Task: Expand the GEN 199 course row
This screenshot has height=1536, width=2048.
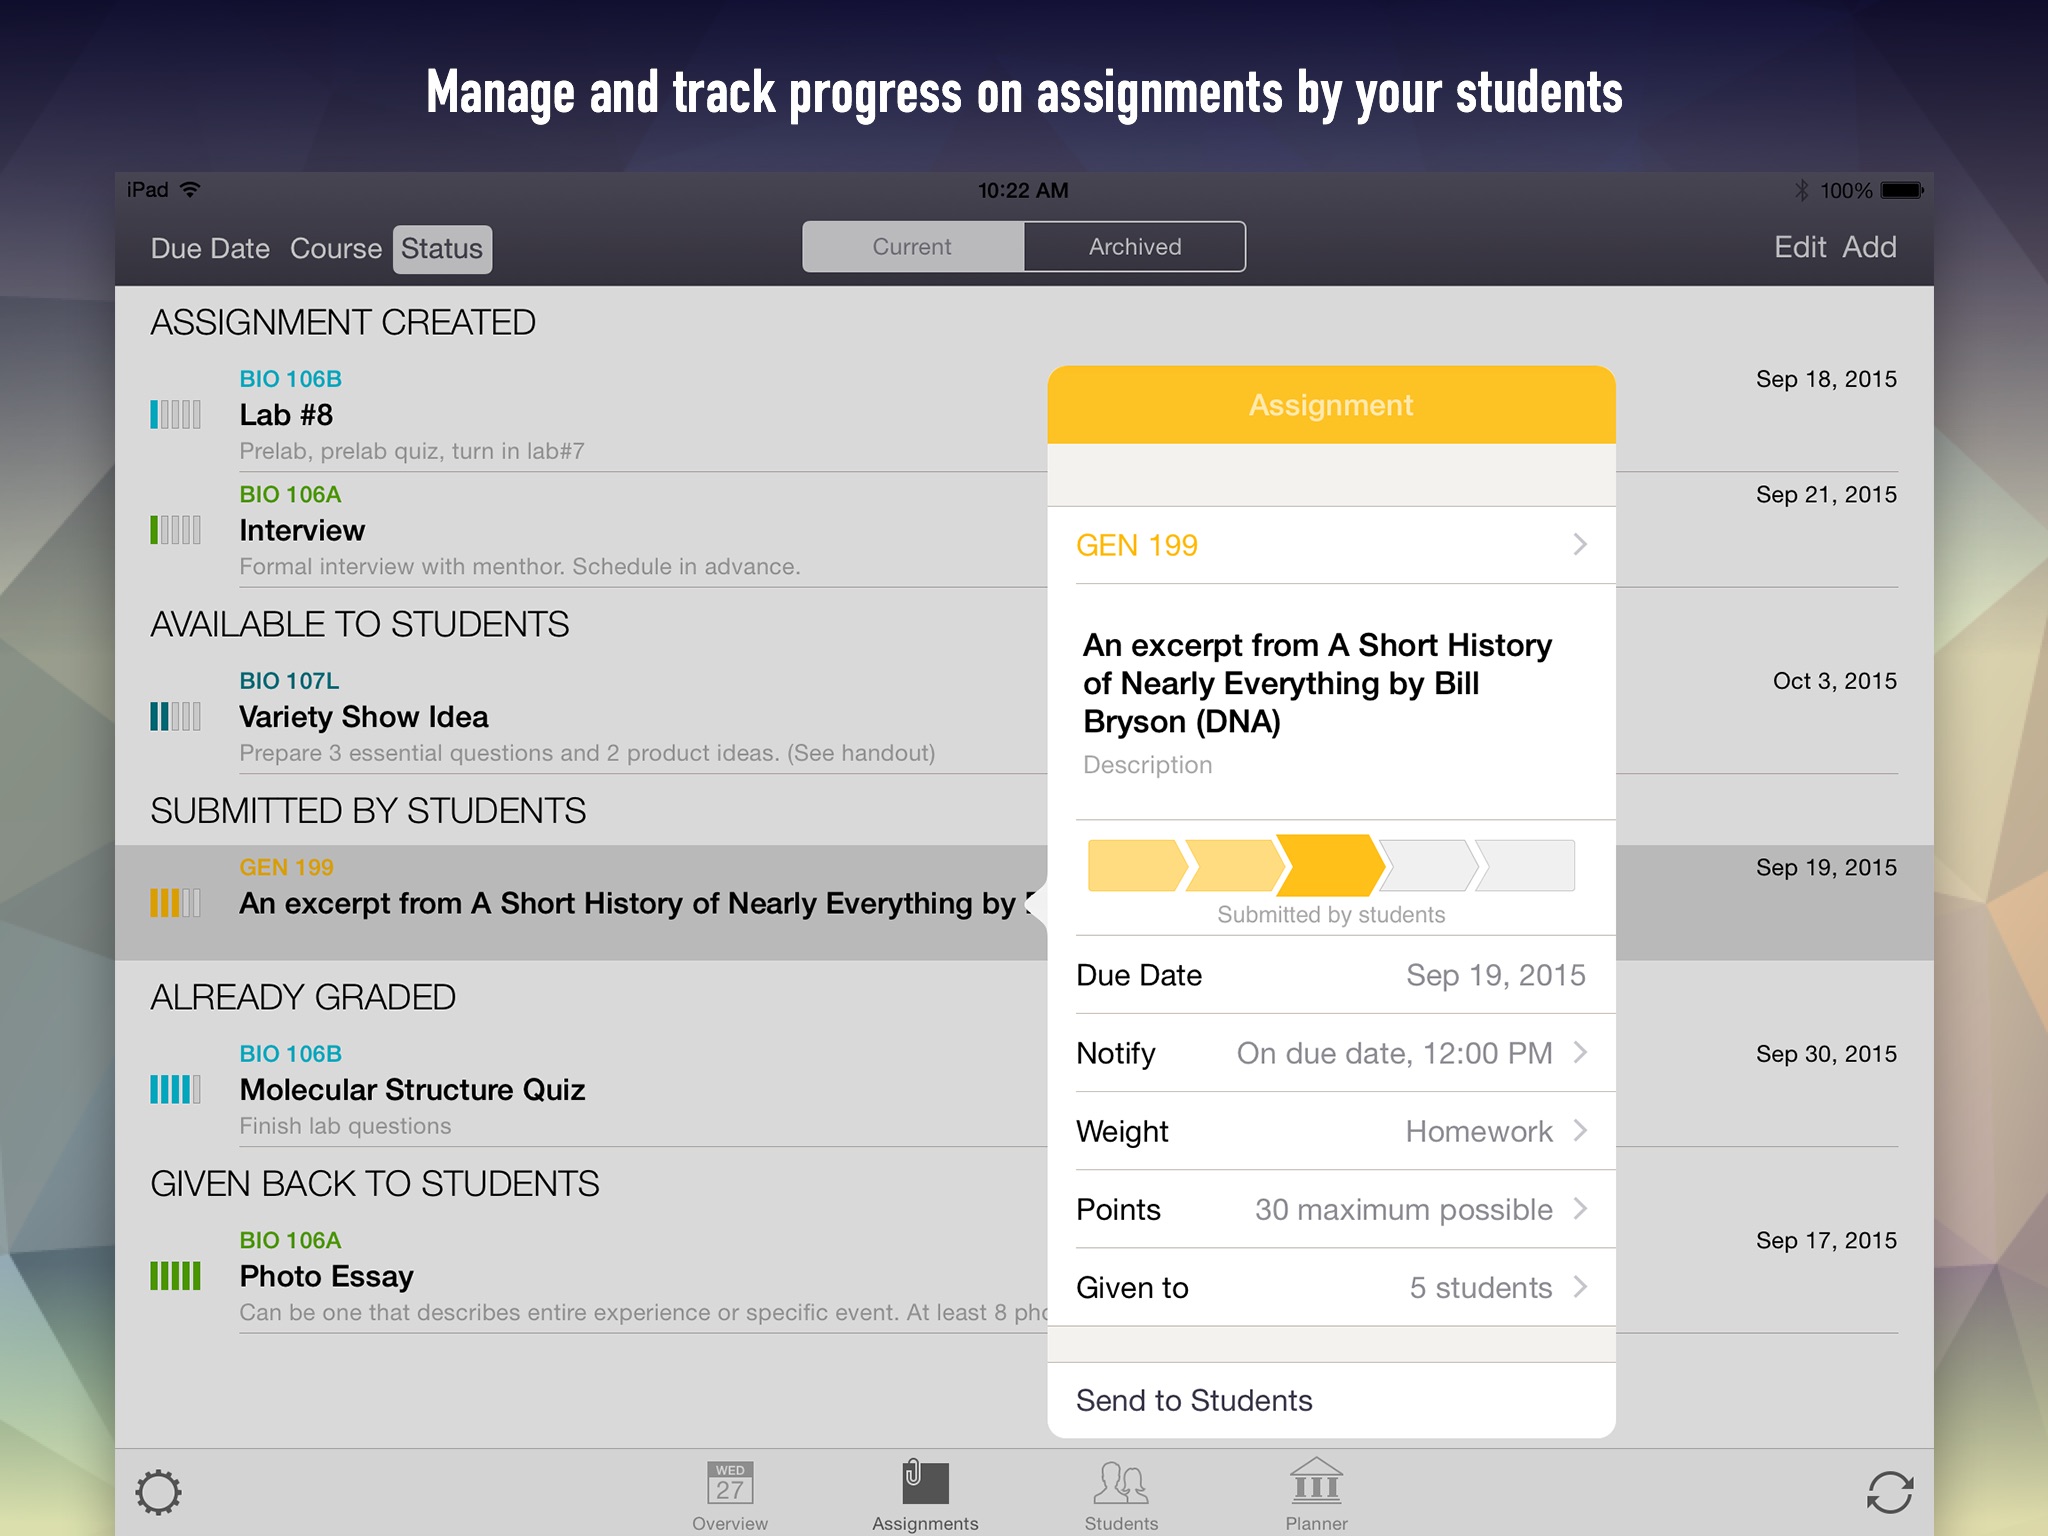Action: (1330, 545)
